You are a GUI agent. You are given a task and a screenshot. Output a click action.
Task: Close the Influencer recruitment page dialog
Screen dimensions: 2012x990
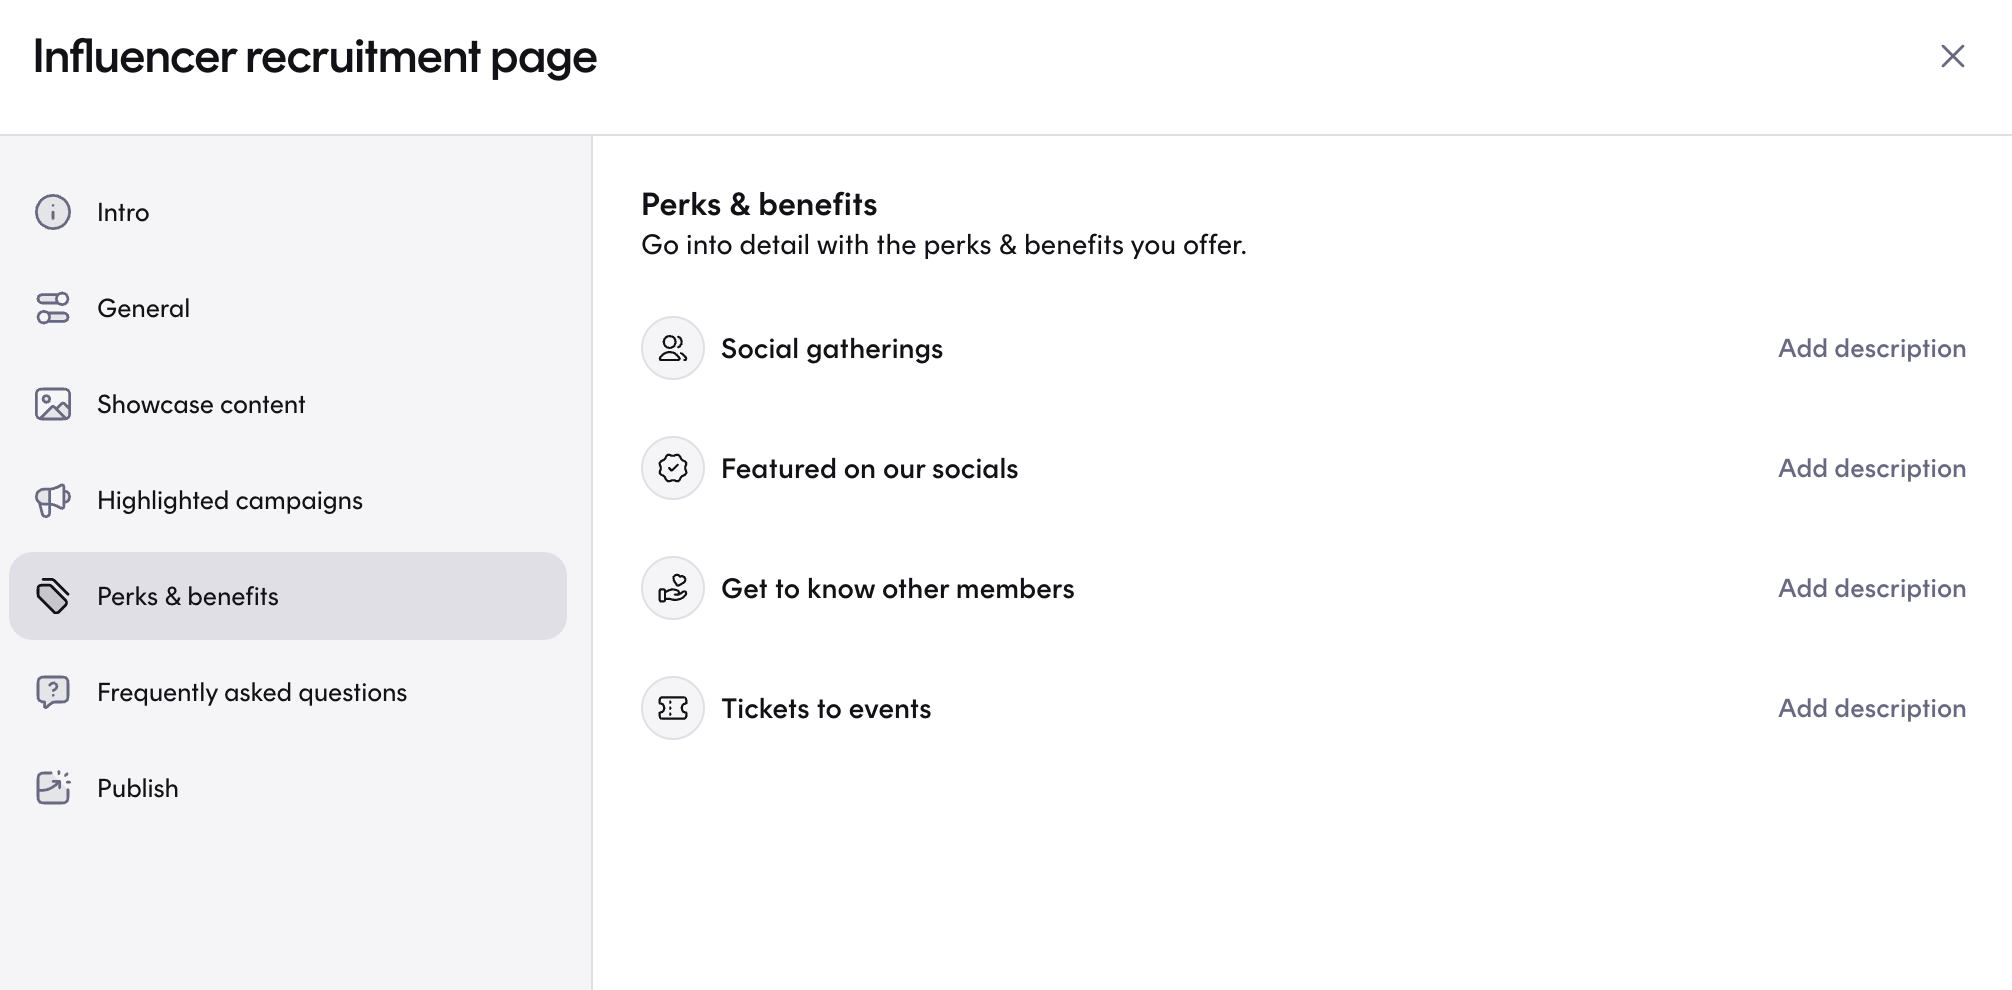click(x=1953, y=56)
